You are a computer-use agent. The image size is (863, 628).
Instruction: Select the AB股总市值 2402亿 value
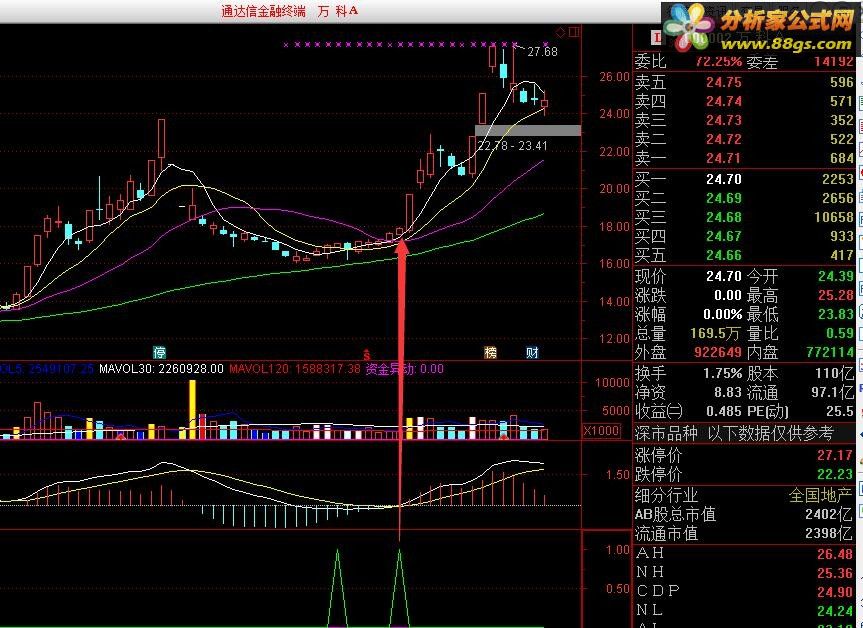point(828,515)
